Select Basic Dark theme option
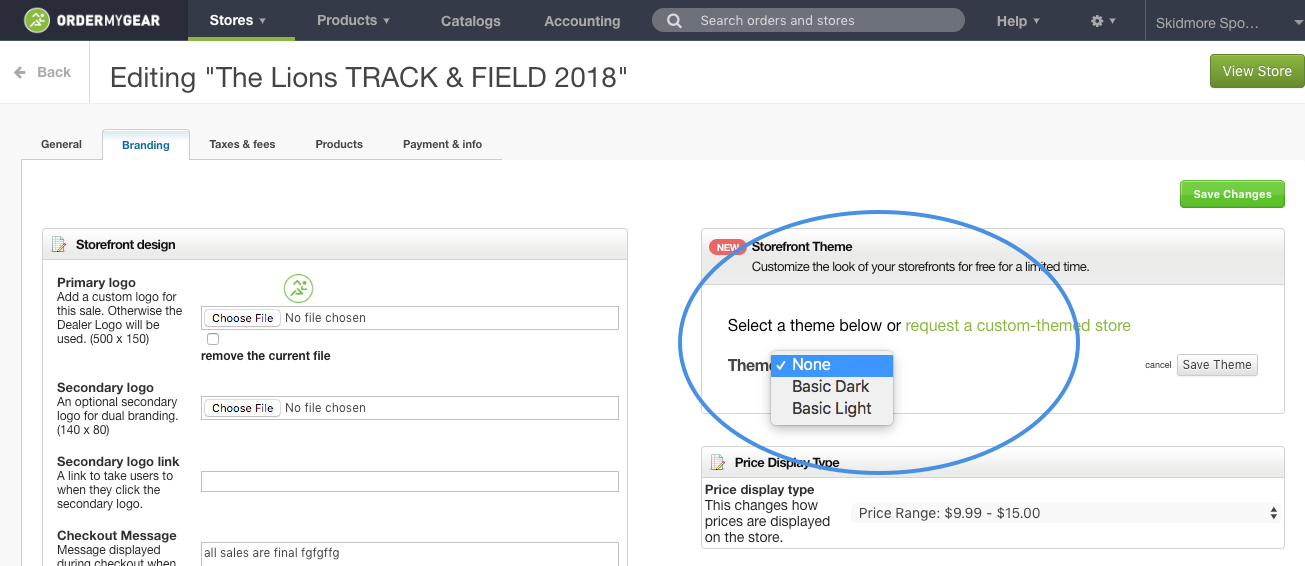This screenshot has height=566, width=1305. (831, 386)
